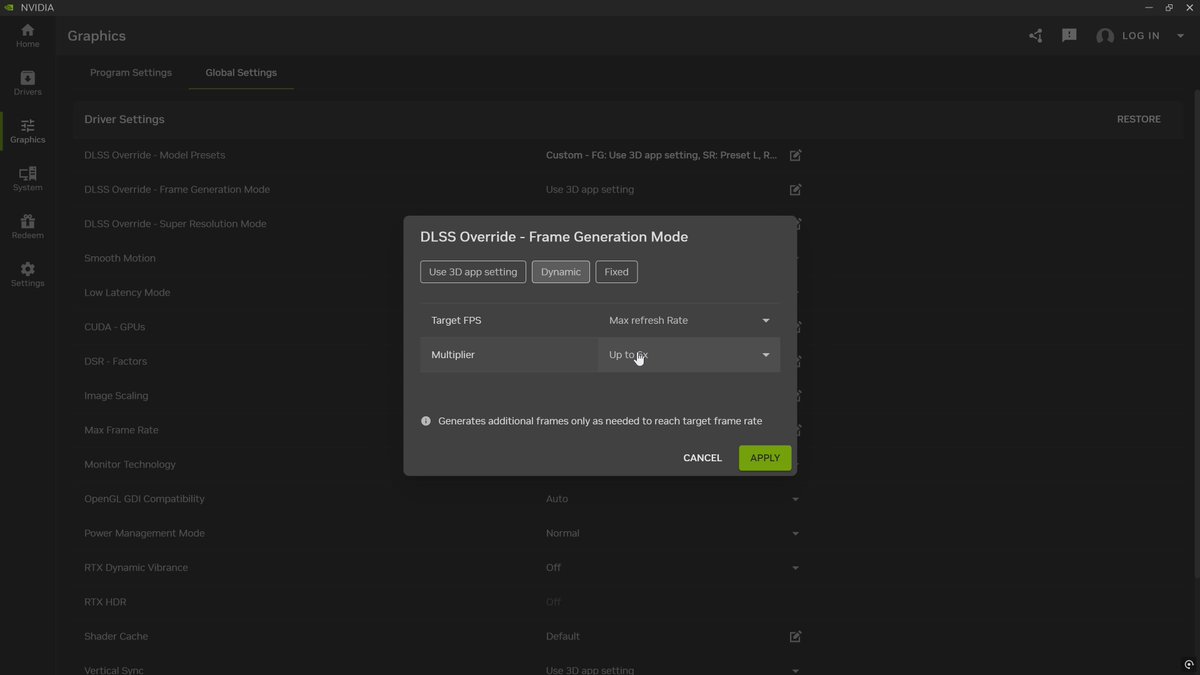
Task: Click the 'RTX Dynamic Vibrance' label
Action: (x=136, y=568)
